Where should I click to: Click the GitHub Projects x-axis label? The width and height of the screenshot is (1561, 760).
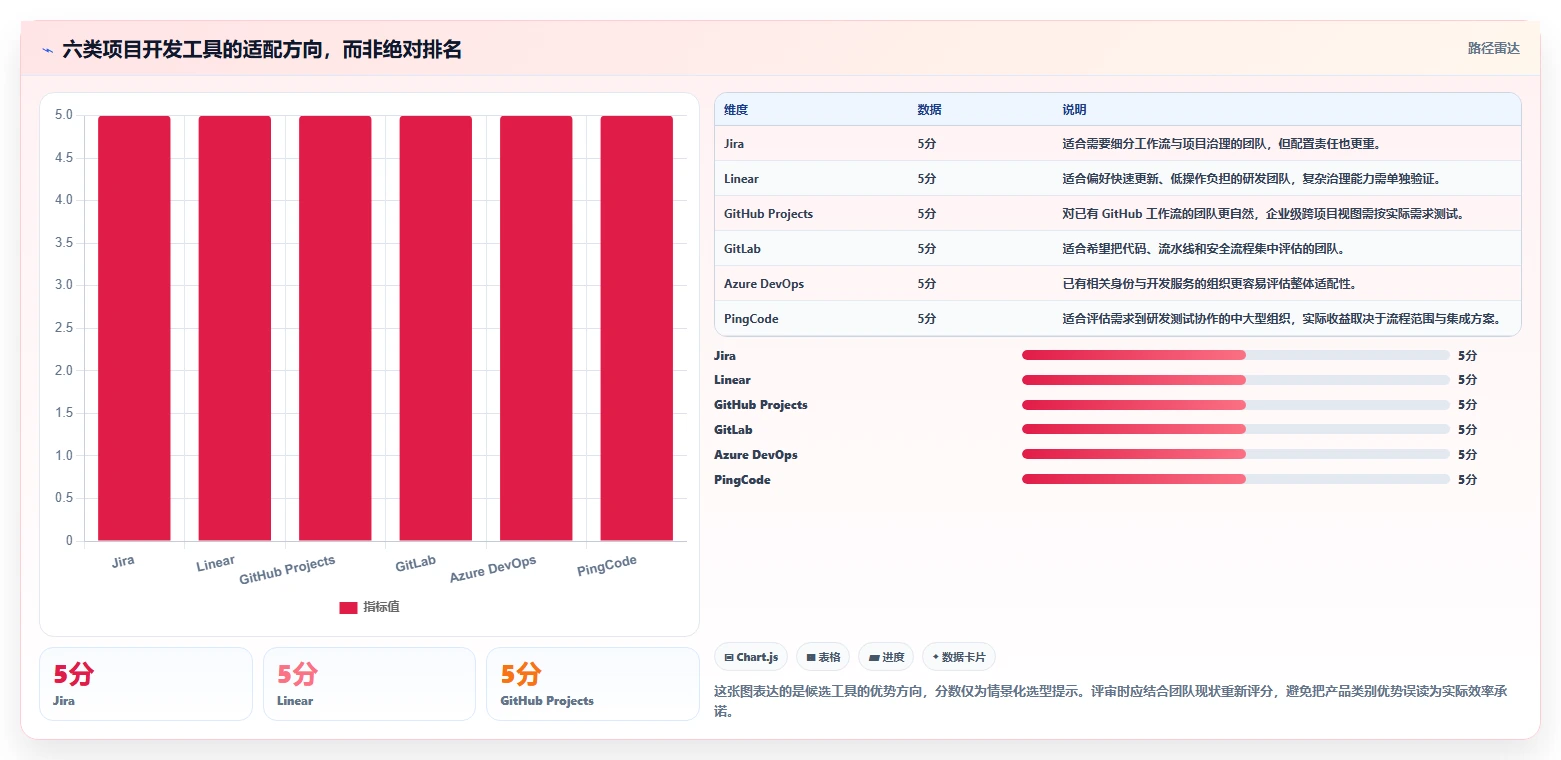(x=287, y=571)
